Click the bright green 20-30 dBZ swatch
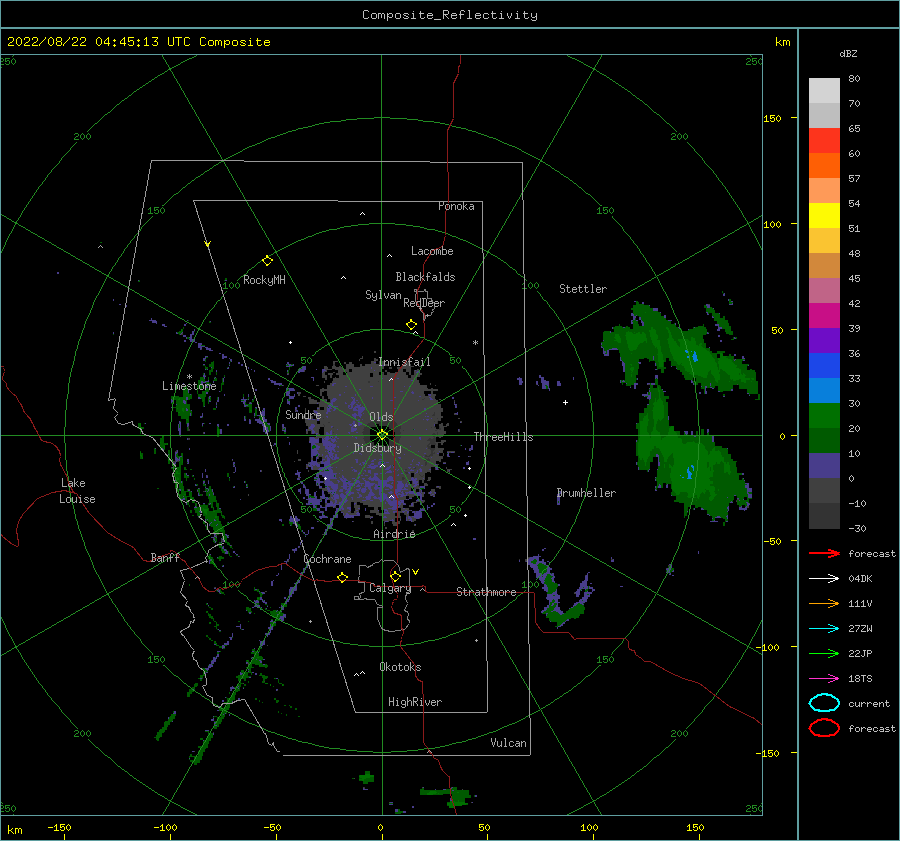The width and height of the screenshot is (900, 841). click(x=824, y=416)
